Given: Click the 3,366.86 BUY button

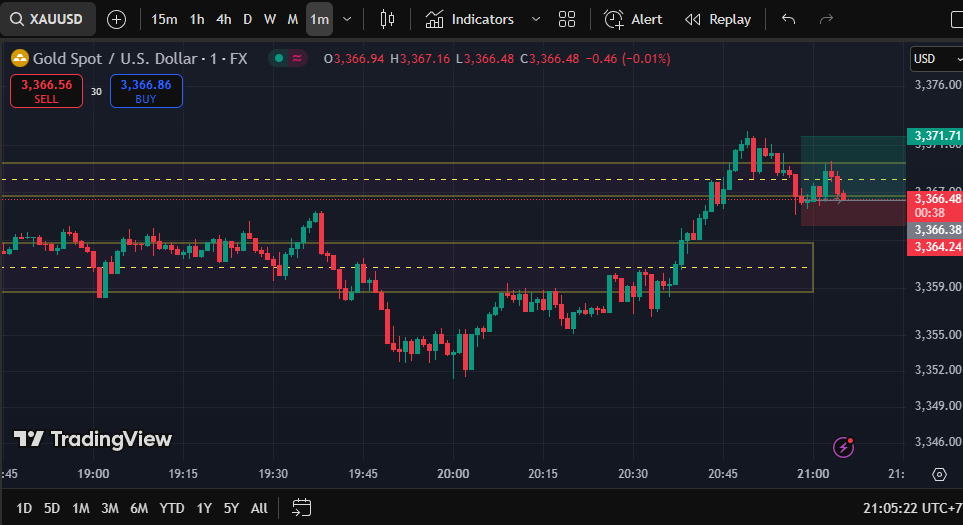Looking at the screenshot, I should click(146, 91).
